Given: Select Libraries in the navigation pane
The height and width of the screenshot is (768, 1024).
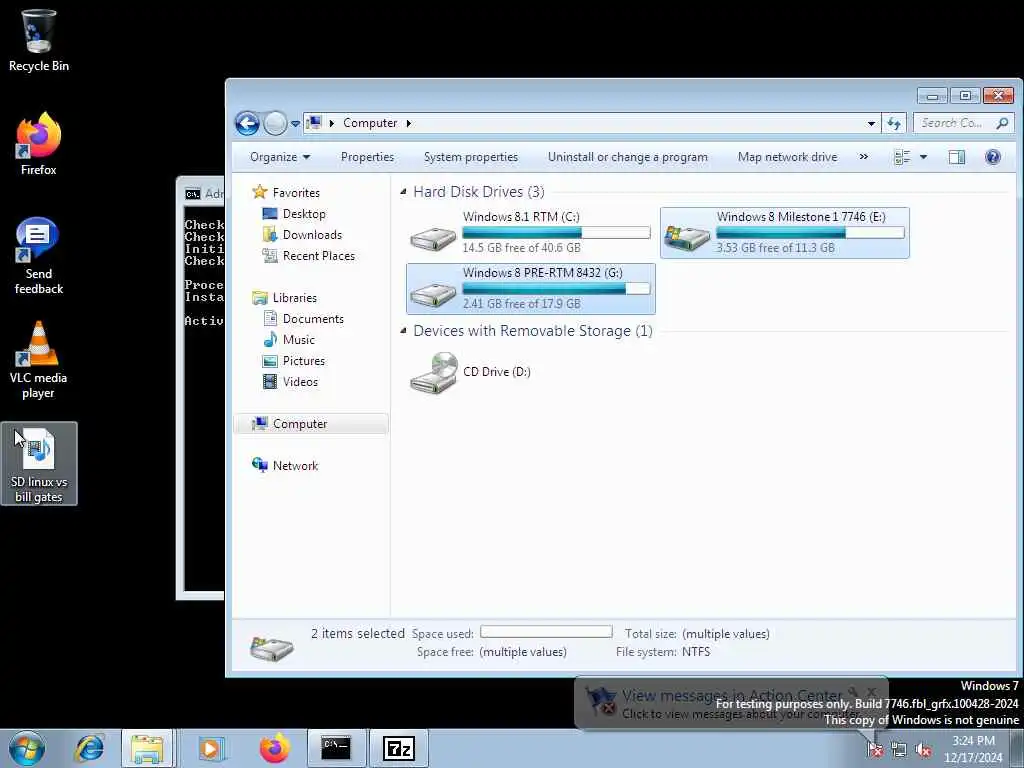Looking at the screenshot, I should 285,298.
